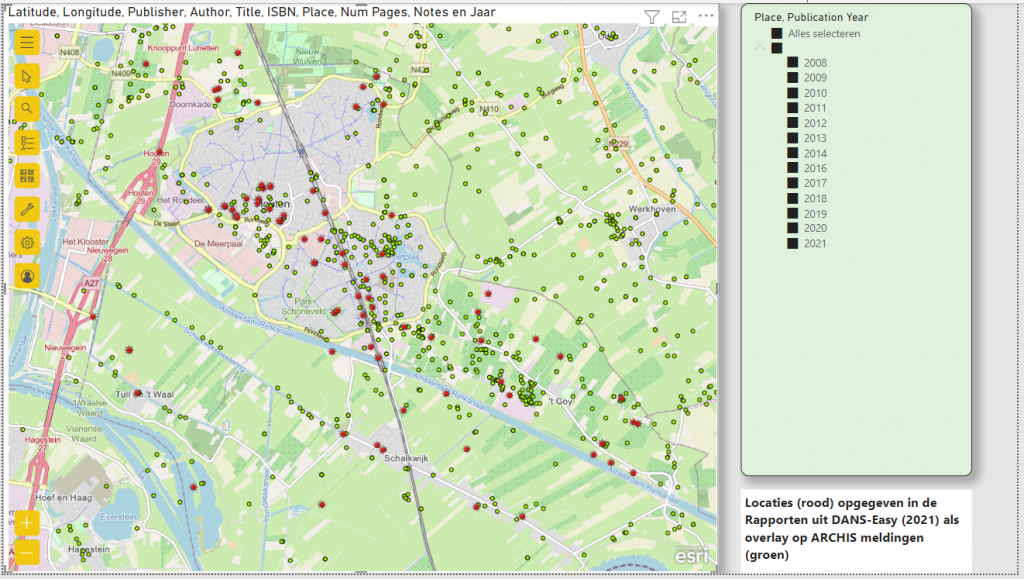Toggle the 2021 year checkbox
This screenshot has height=579, width=1024.
[x=792, y=243]
